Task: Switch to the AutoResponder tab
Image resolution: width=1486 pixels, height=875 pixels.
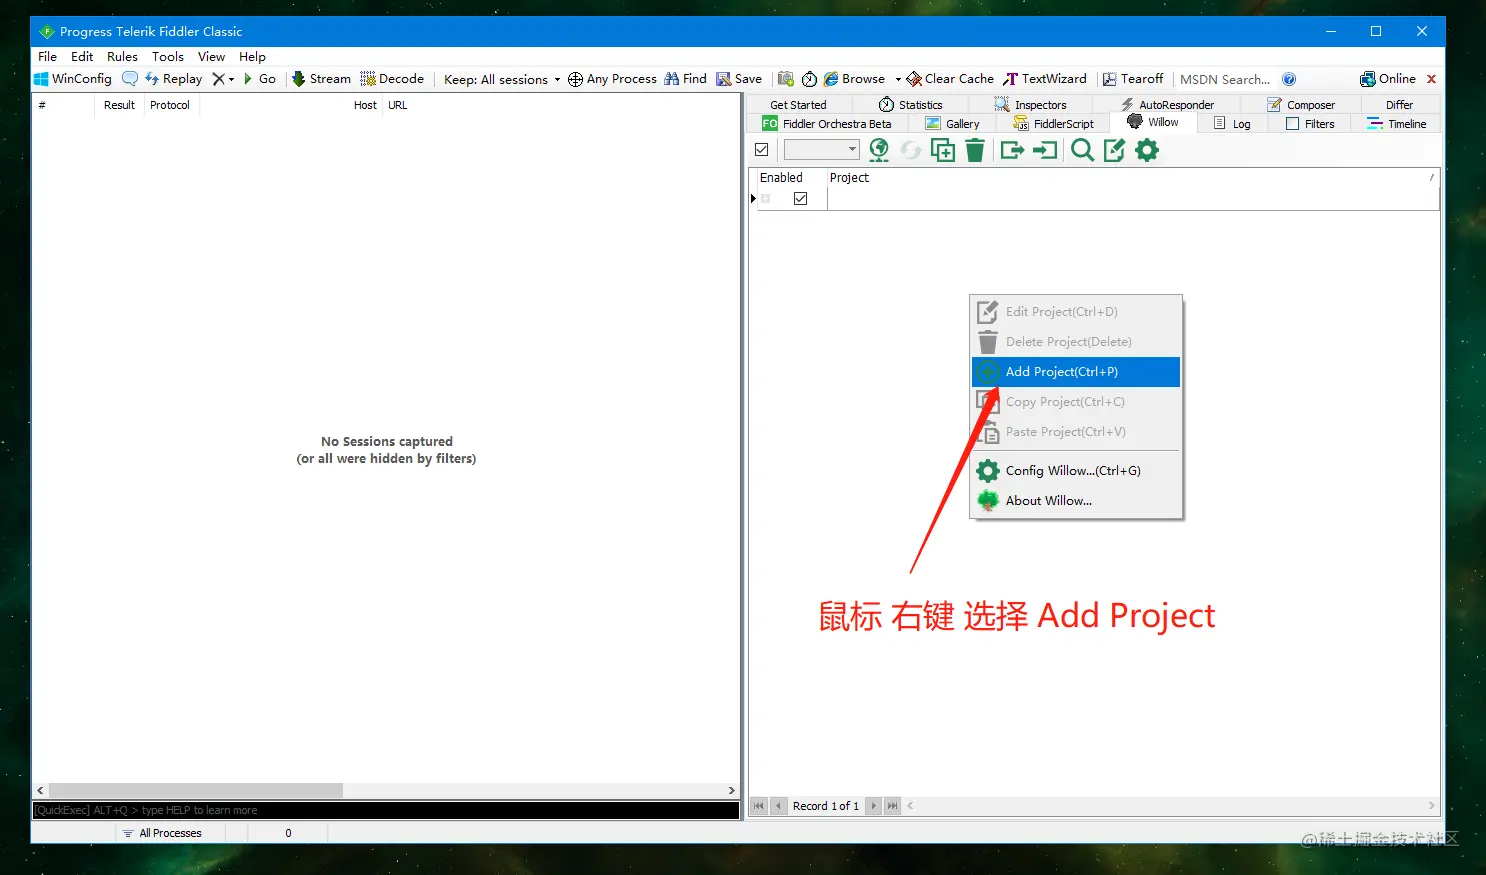Action: pos(1166,105)
